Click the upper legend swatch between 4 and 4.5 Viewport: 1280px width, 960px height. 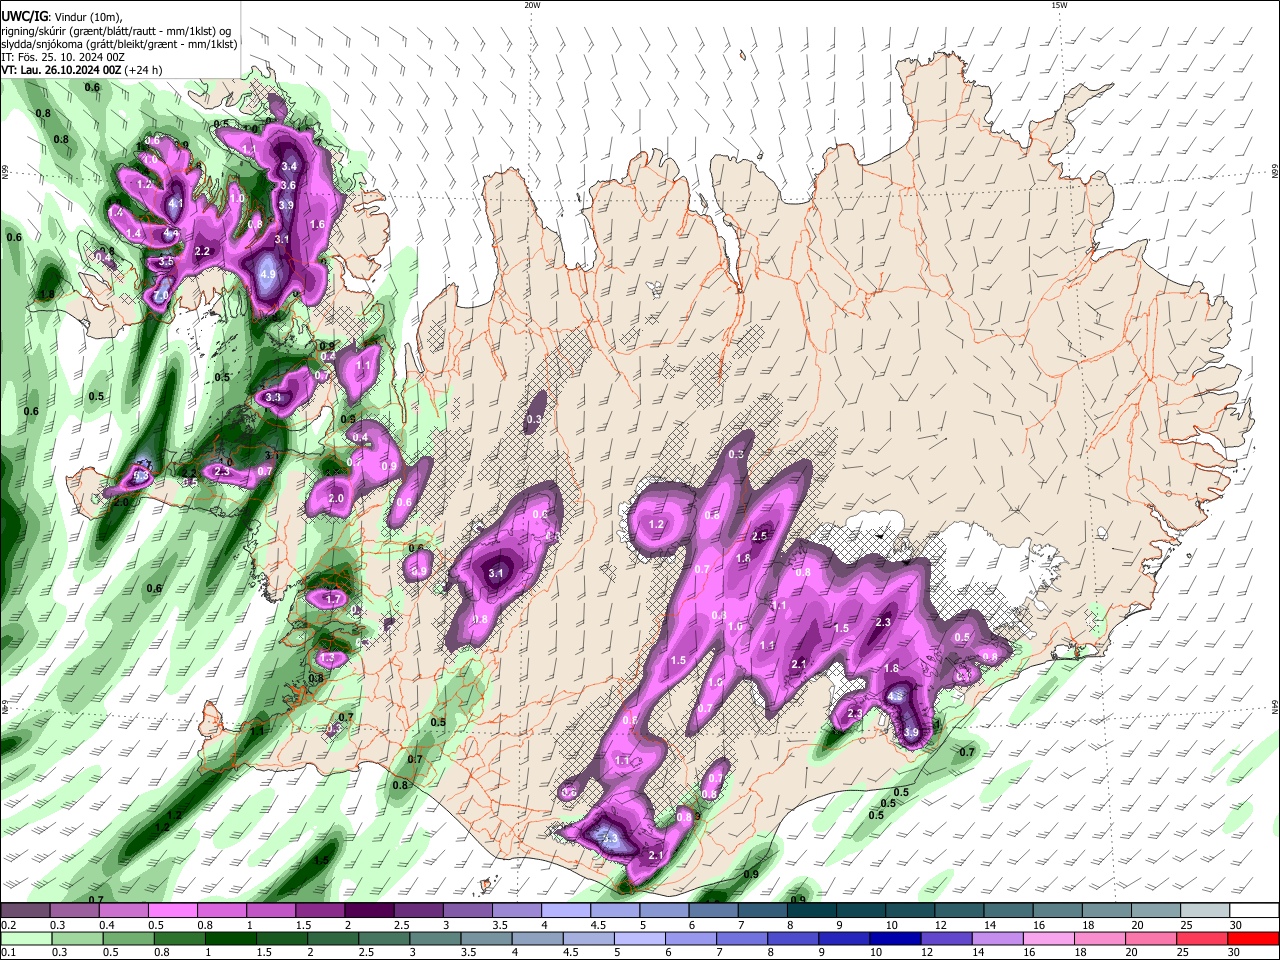pos(564,910)
